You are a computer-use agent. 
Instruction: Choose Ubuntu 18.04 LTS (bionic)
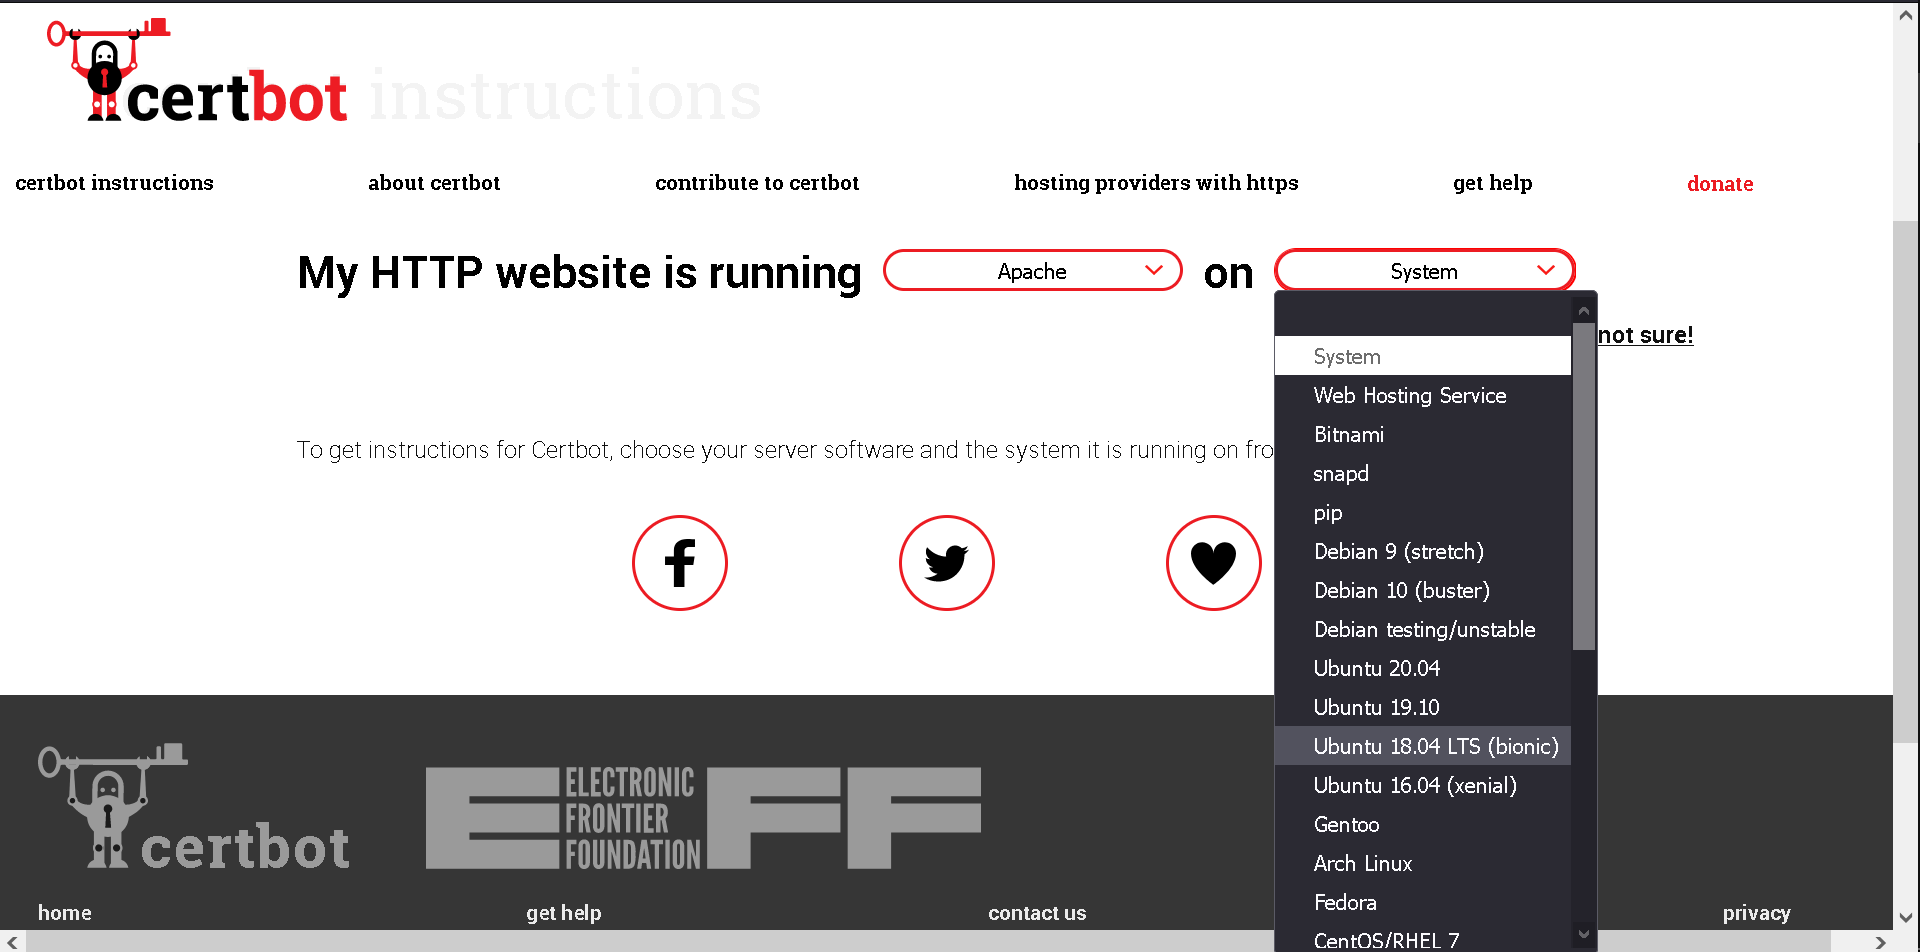click(1423, 747)
